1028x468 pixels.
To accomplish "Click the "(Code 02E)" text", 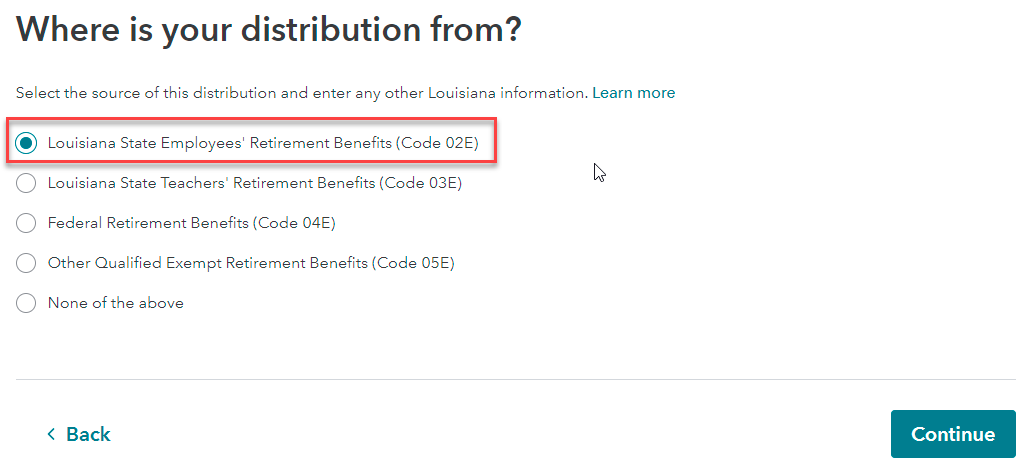I will click(437, 143).
